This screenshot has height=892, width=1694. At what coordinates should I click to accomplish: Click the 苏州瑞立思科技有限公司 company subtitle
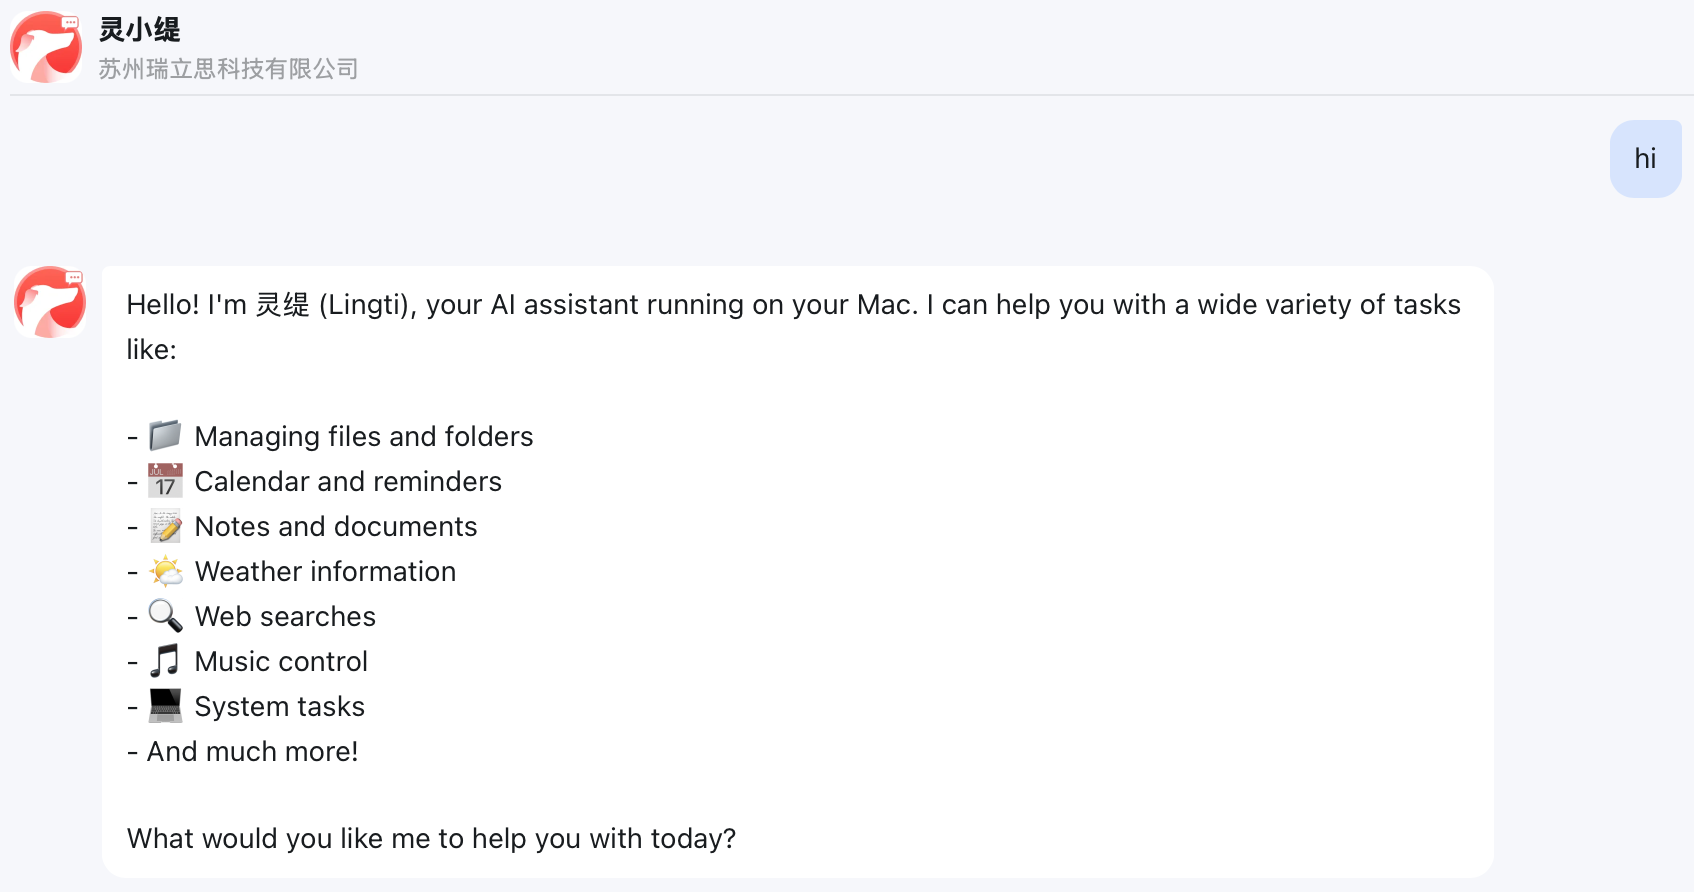click(228, 69)
